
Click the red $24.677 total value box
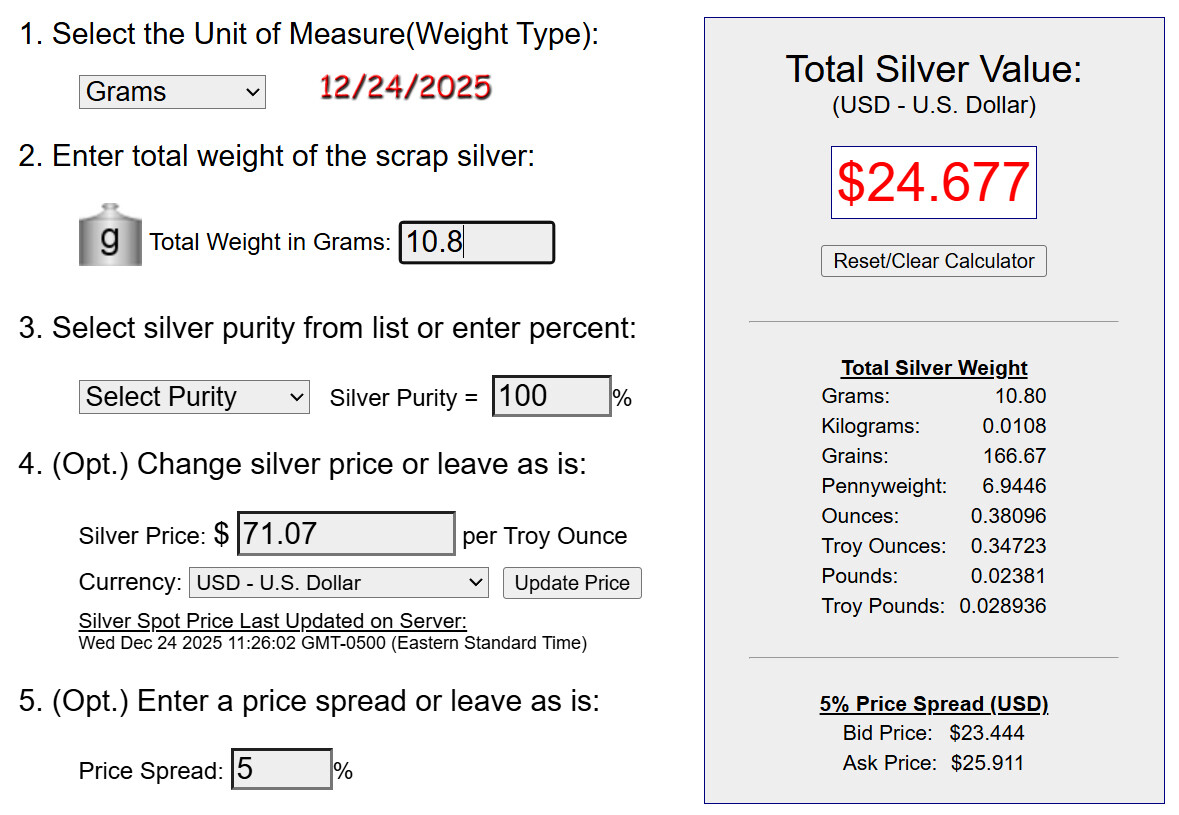[x=933, y=183]
